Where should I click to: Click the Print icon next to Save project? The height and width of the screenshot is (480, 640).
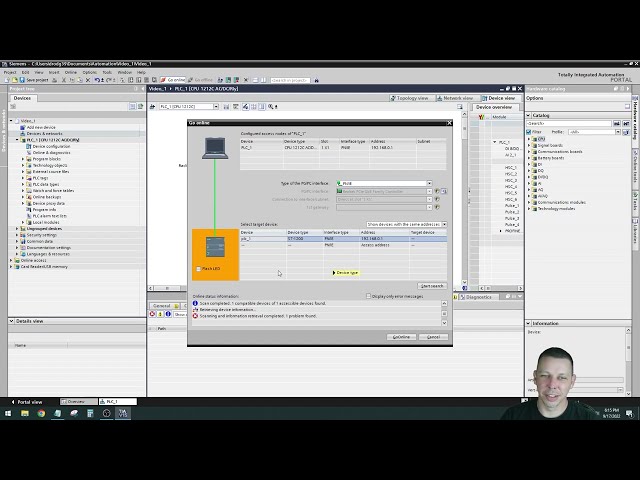(x=54, y=80)
